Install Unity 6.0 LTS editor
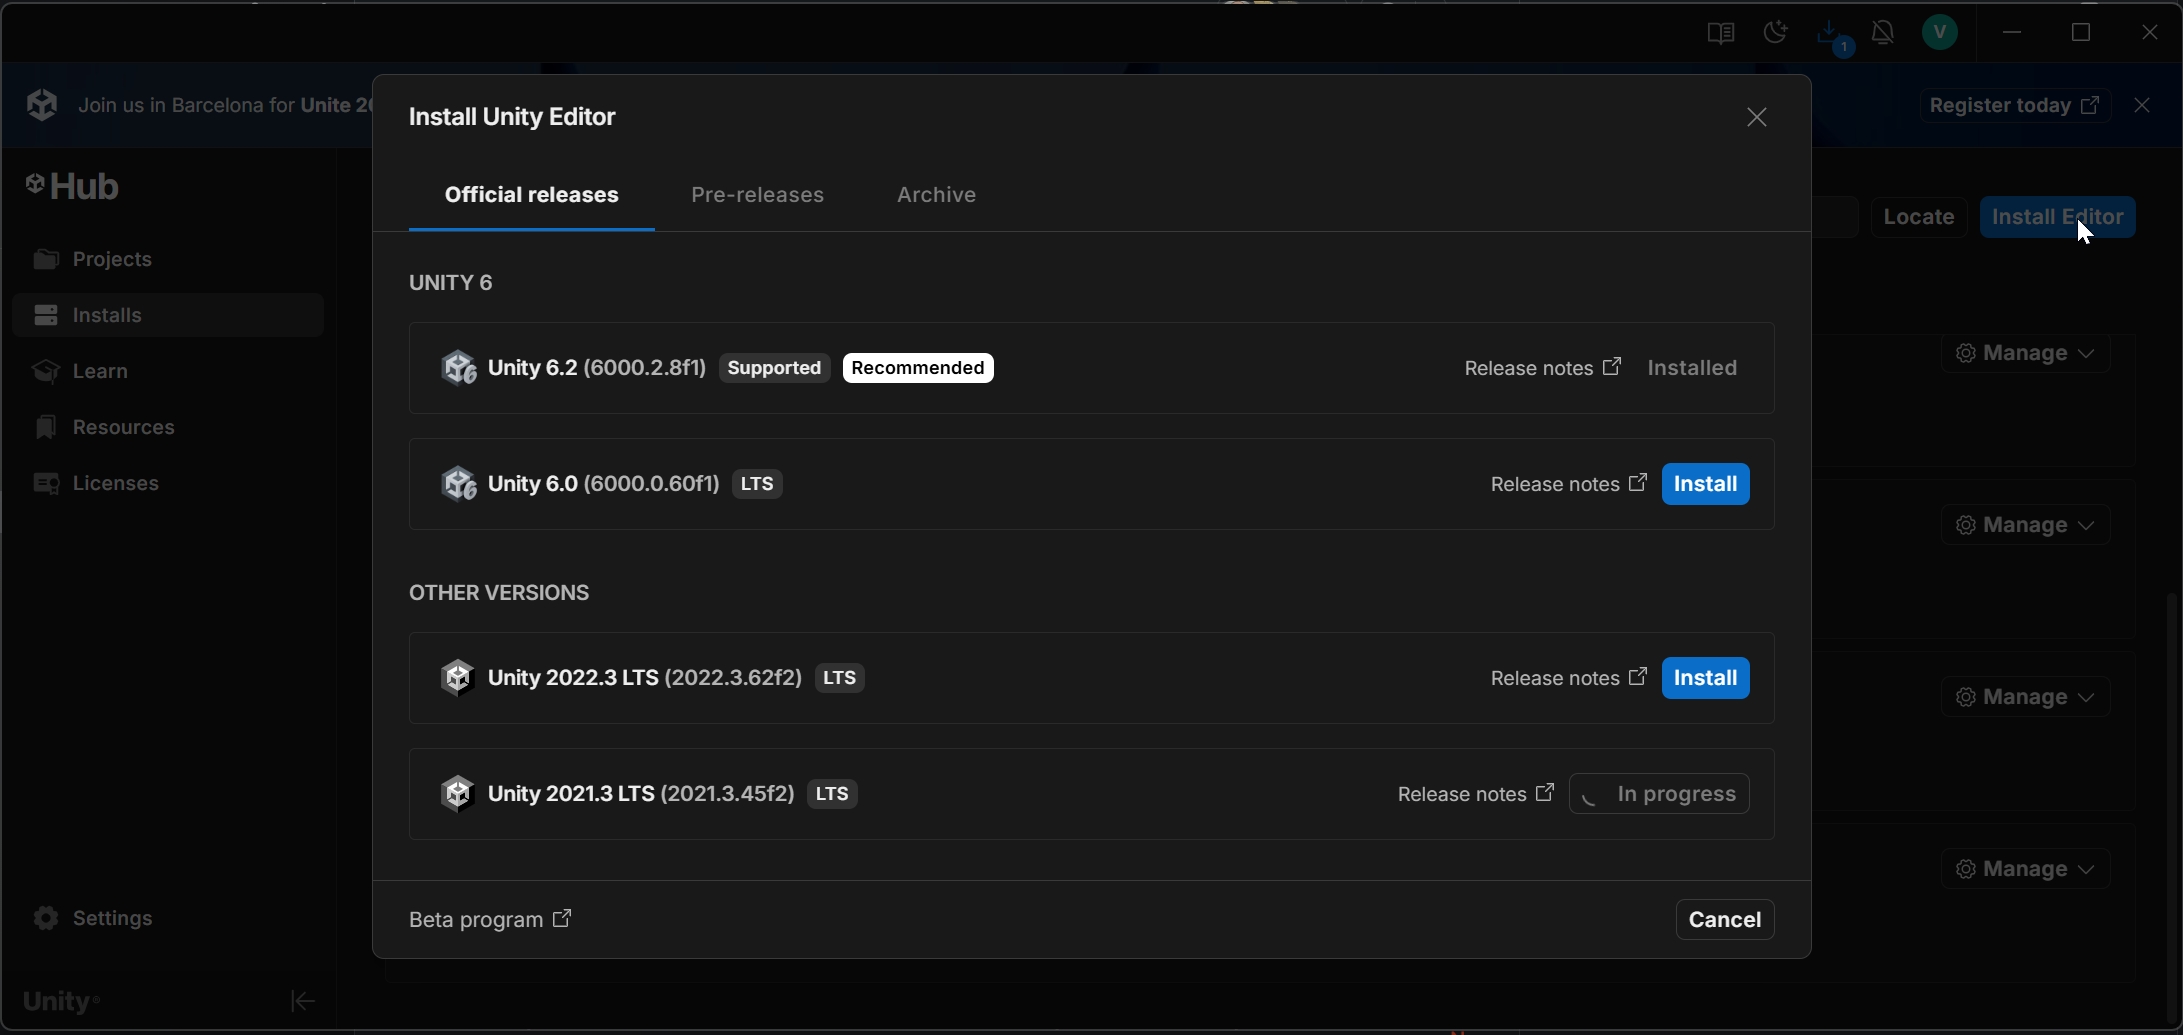This screenshot has width=2183, height=1035. pyautogui.click(x=1705, y=484)
